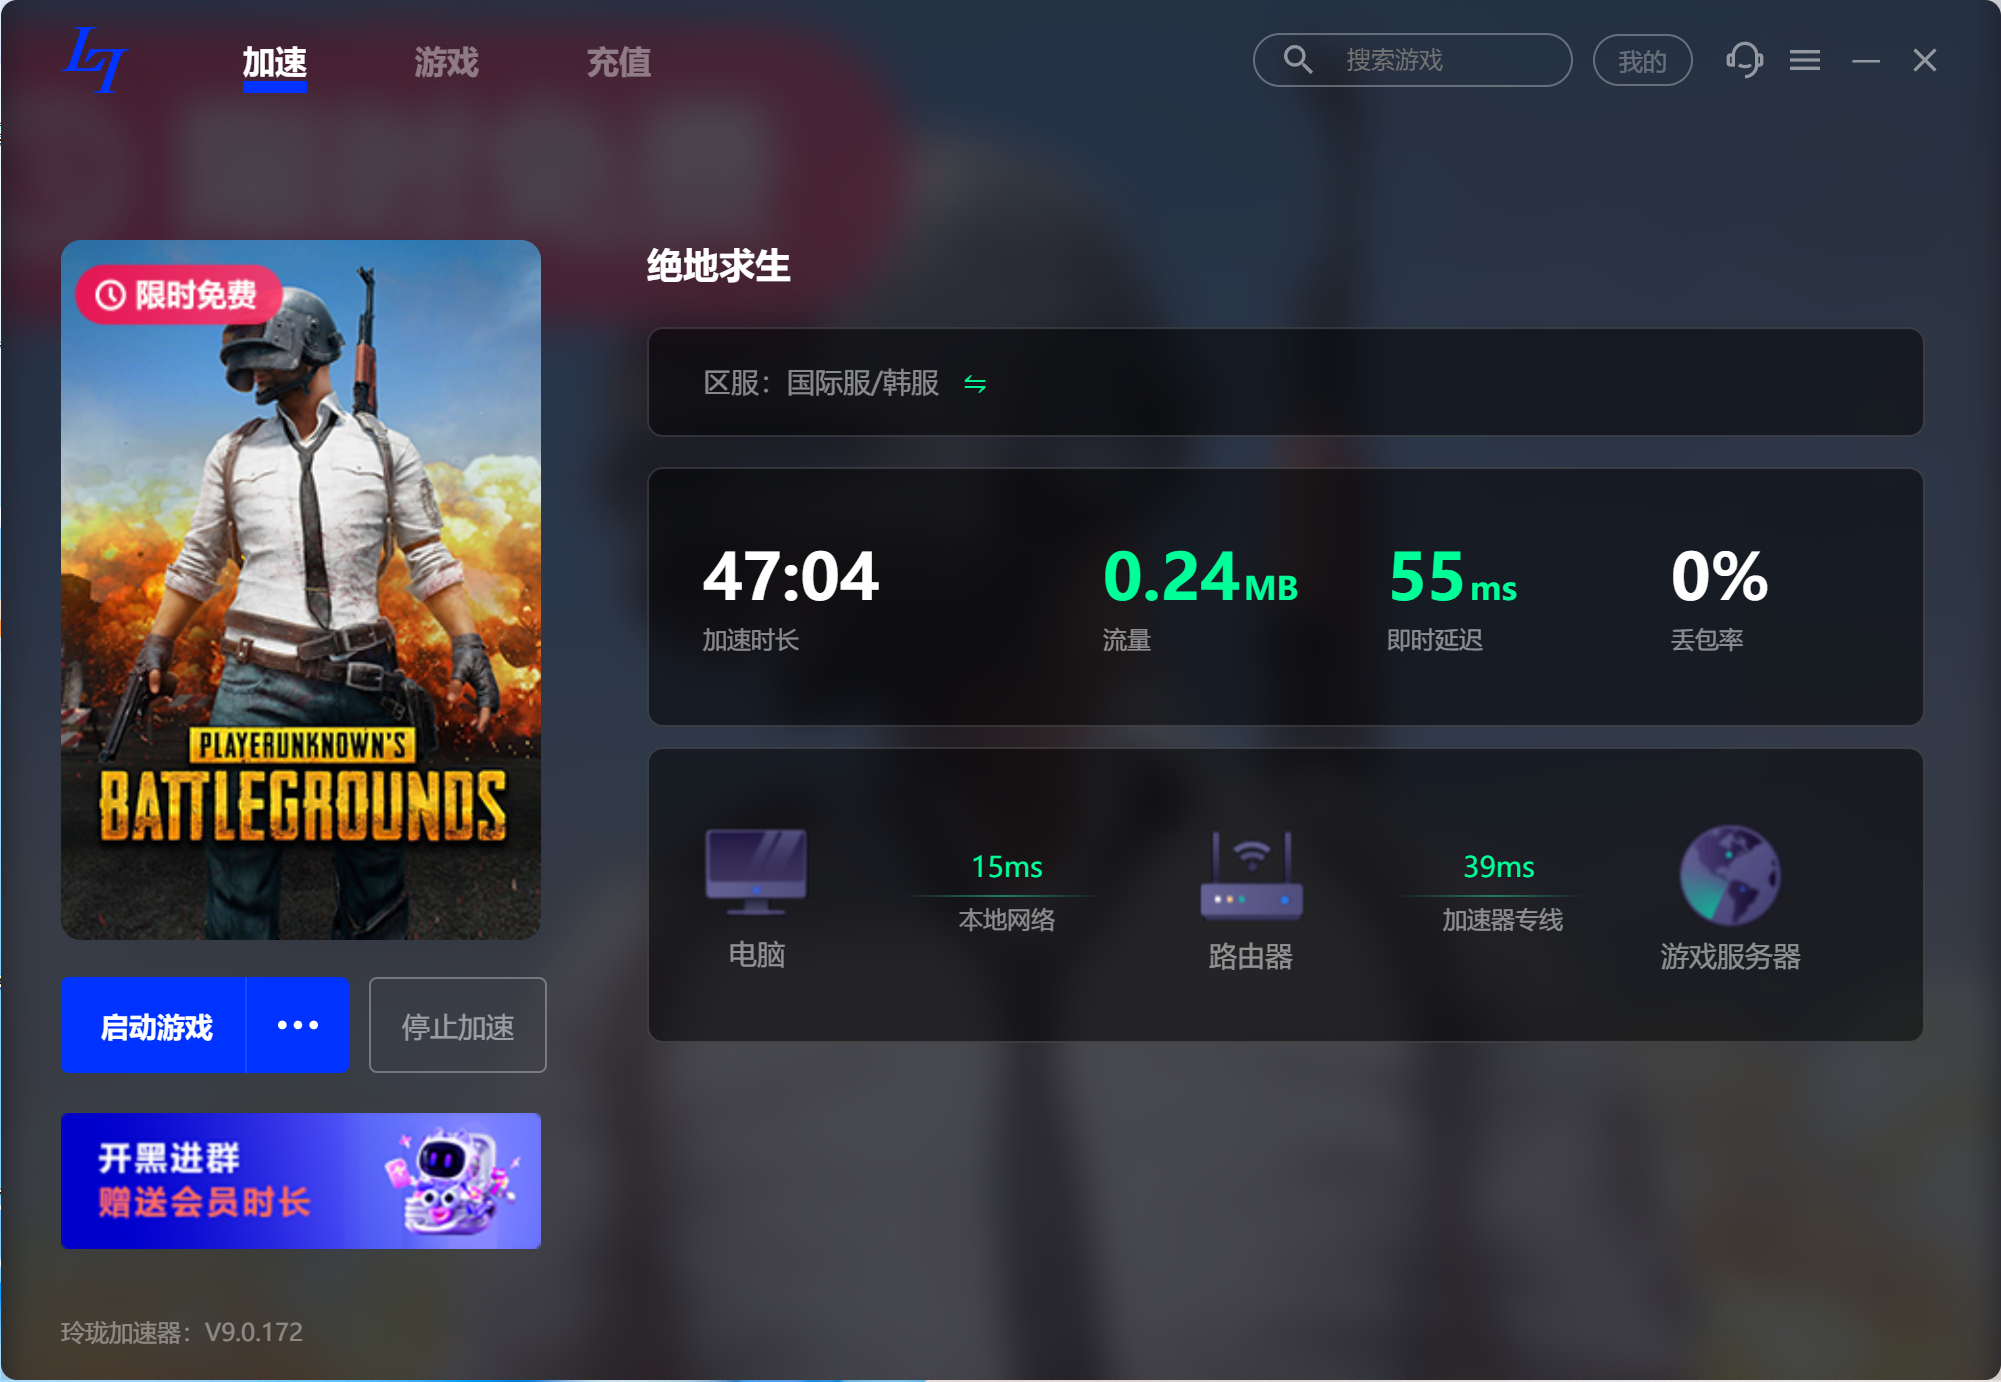This screenshot has width=2001, height=1382.
Task: Open customer support headset icon
Action: point(1744,60)
